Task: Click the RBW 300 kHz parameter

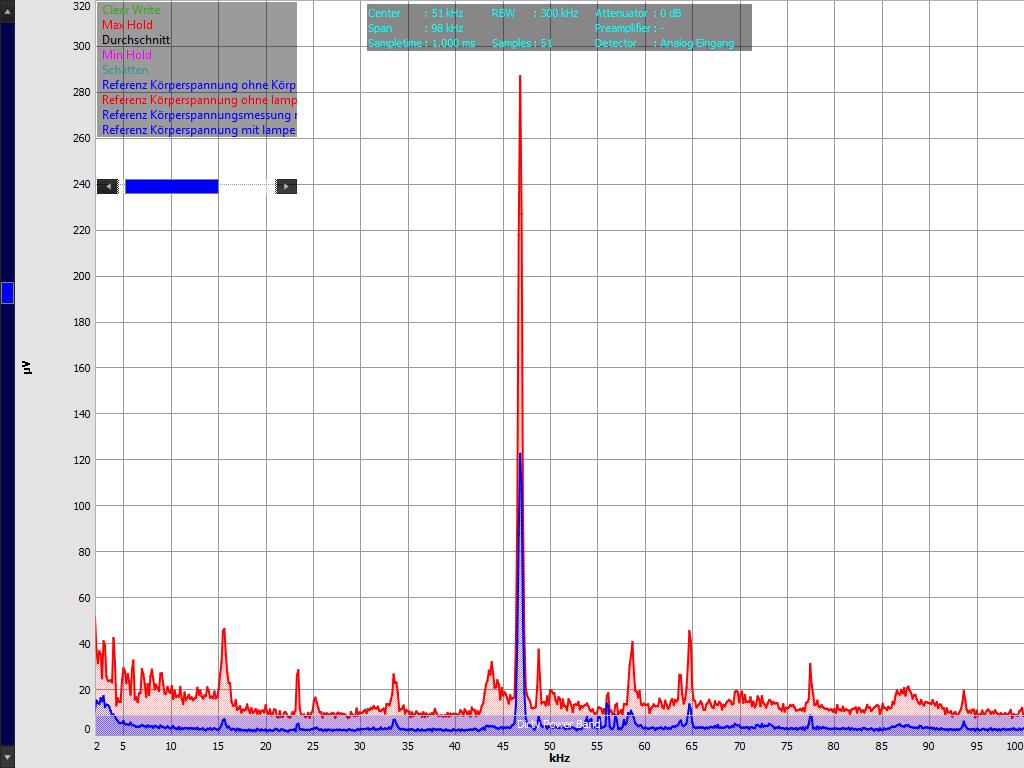Action: tap(535, 14)
